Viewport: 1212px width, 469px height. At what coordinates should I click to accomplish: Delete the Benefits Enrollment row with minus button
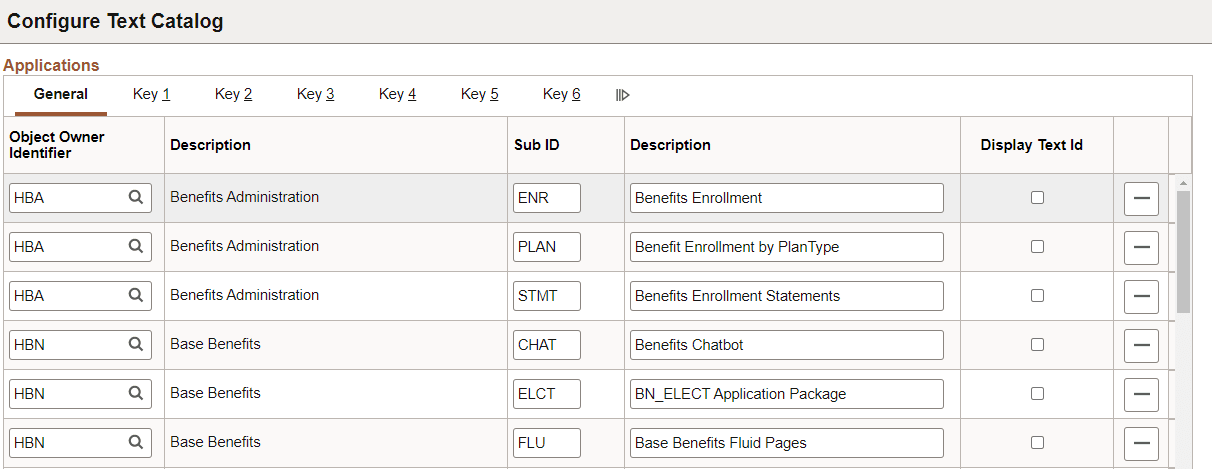point(1141,199)
